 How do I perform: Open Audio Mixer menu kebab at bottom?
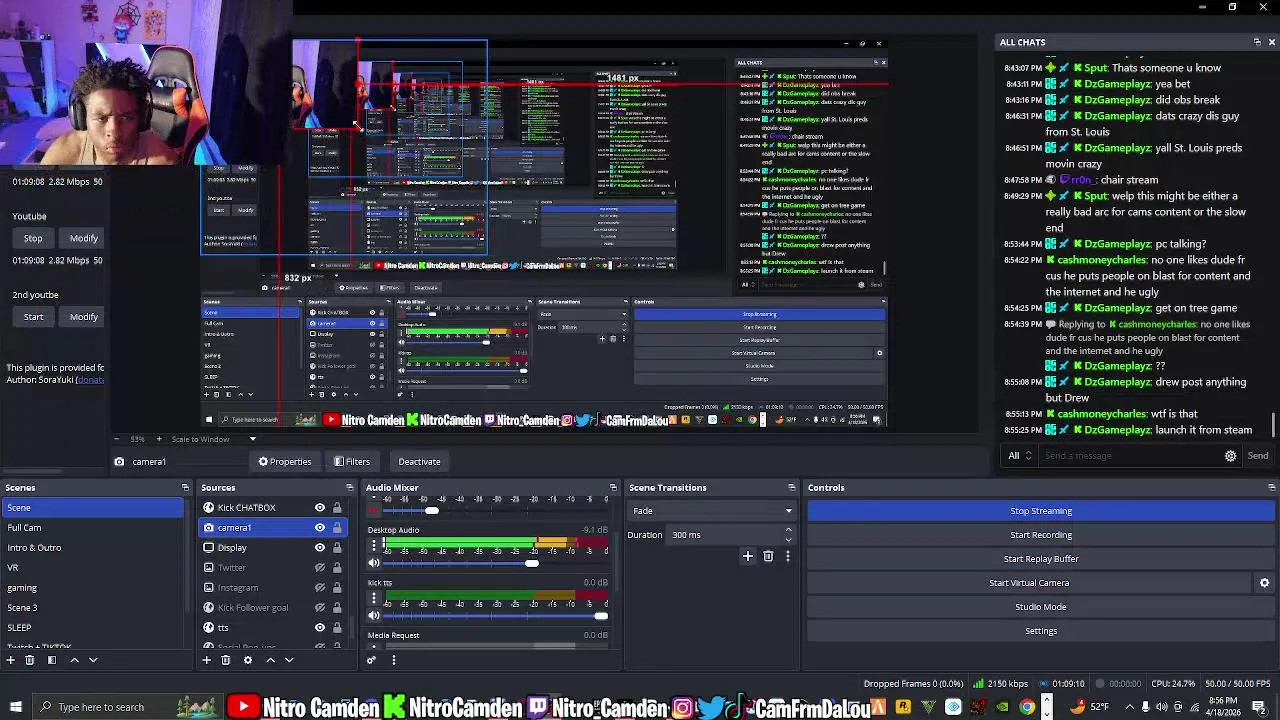393,660
